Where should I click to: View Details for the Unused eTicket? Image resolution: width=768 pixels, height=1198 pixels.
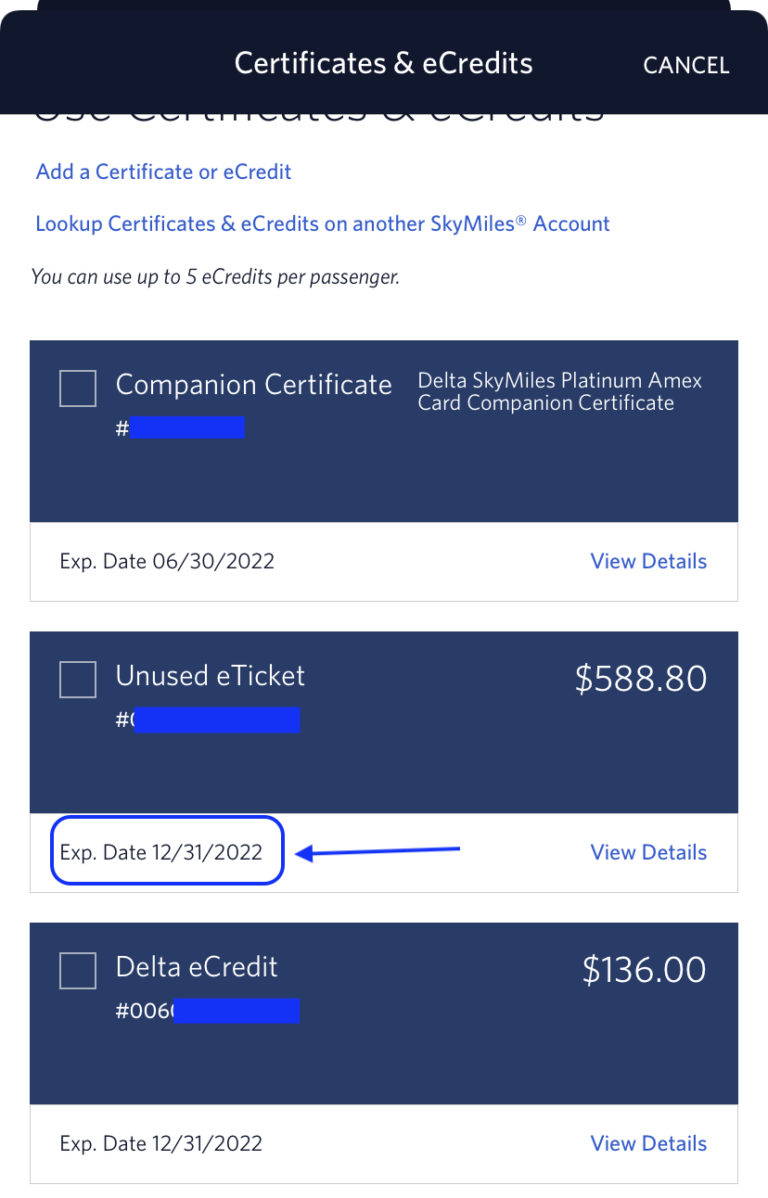[648, 852]
